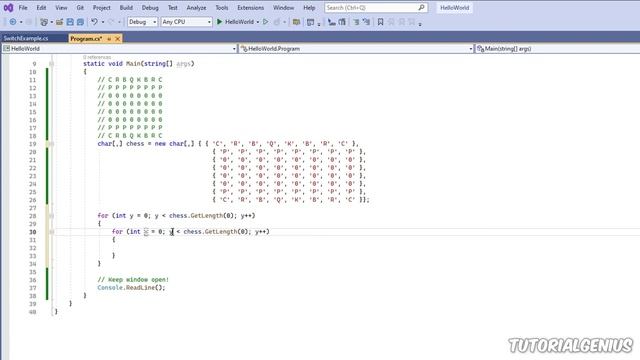Screen dimensions: 640x360
Task: Open the Window menu
Action: pos(284,8)
